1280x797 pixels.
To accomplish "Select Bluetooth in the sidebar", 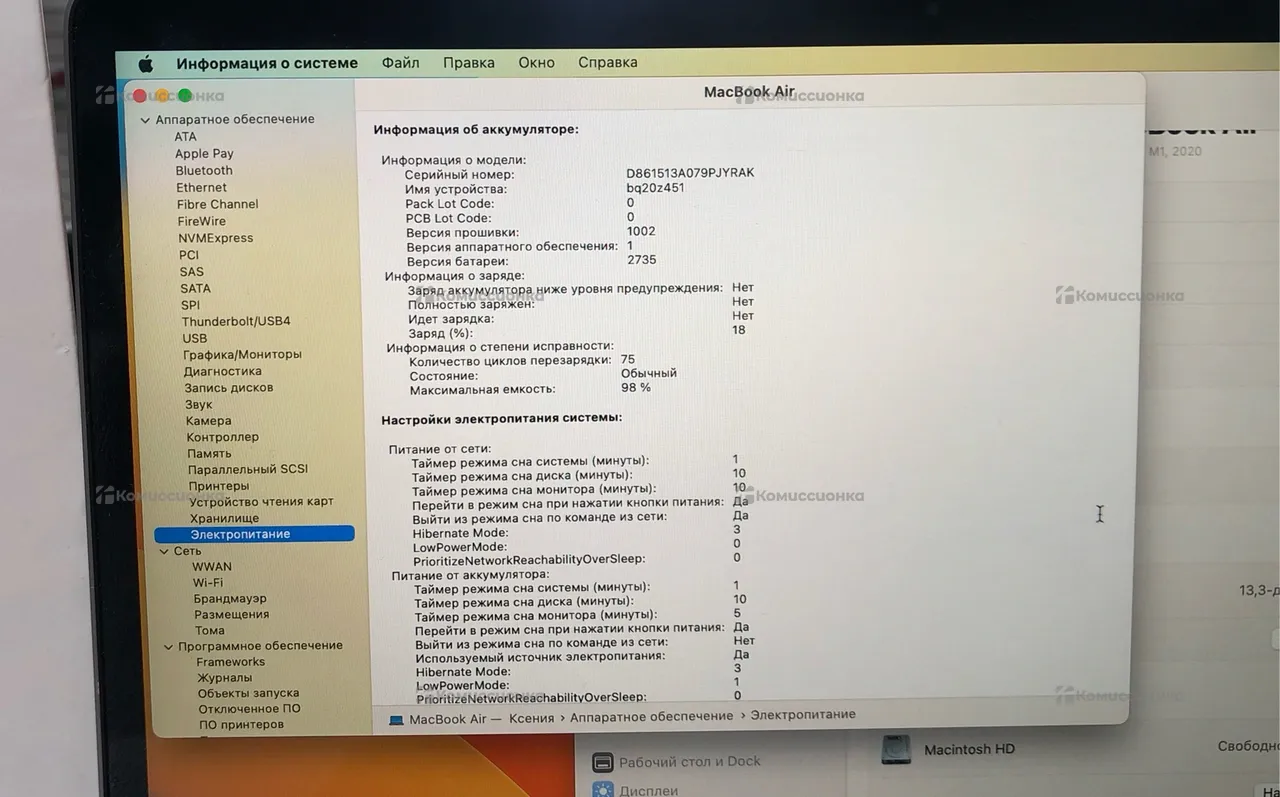I will [x=204, y=171].
